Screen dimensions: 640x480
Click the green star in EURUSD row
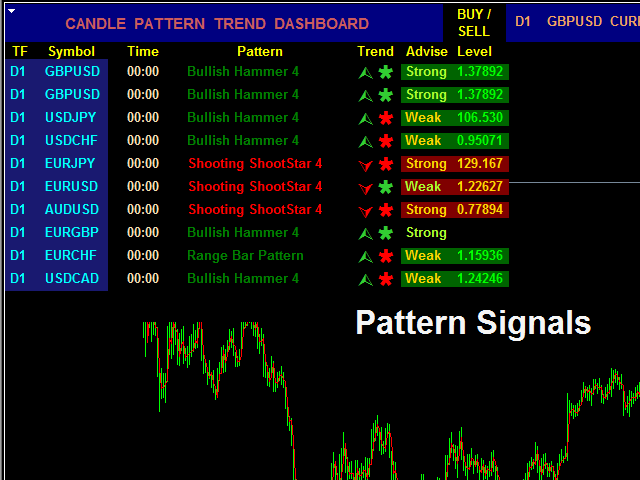click(x=386, y=187)
